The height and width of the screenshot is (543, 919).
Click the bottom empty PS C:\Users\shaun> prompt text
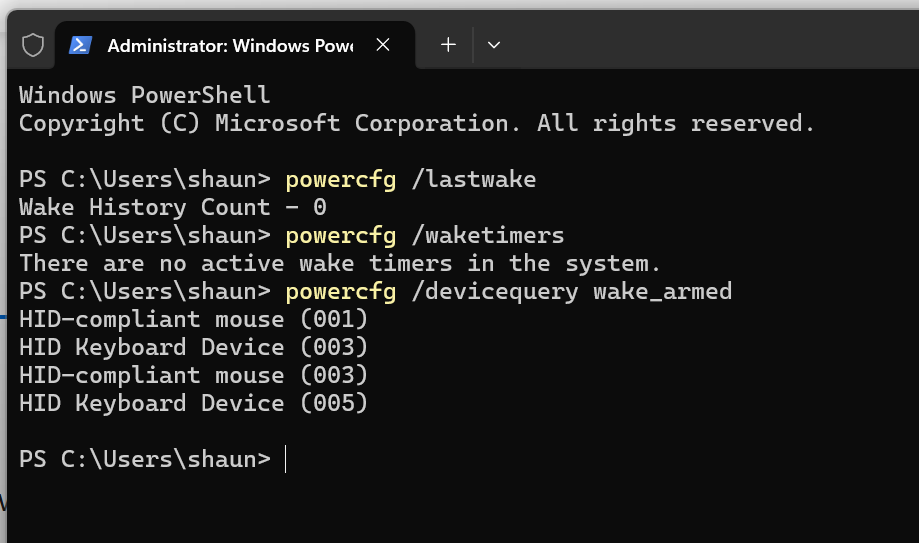click(145, 459)
